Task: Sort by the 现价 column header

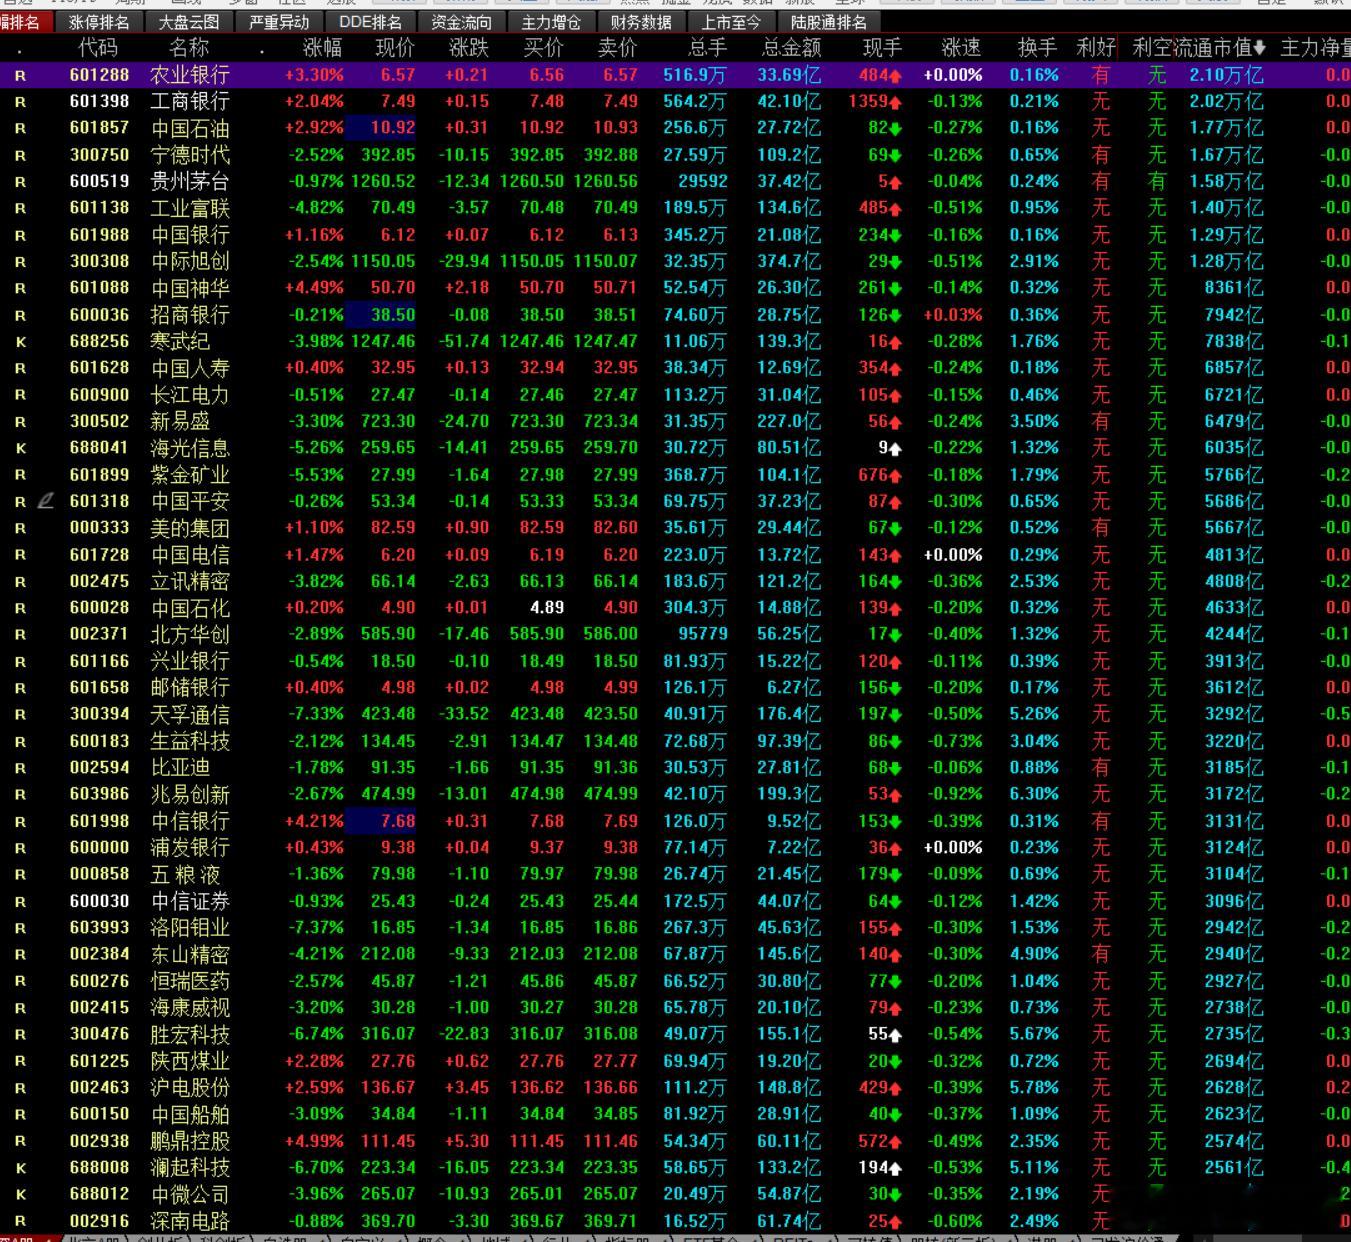Action: 395,48
